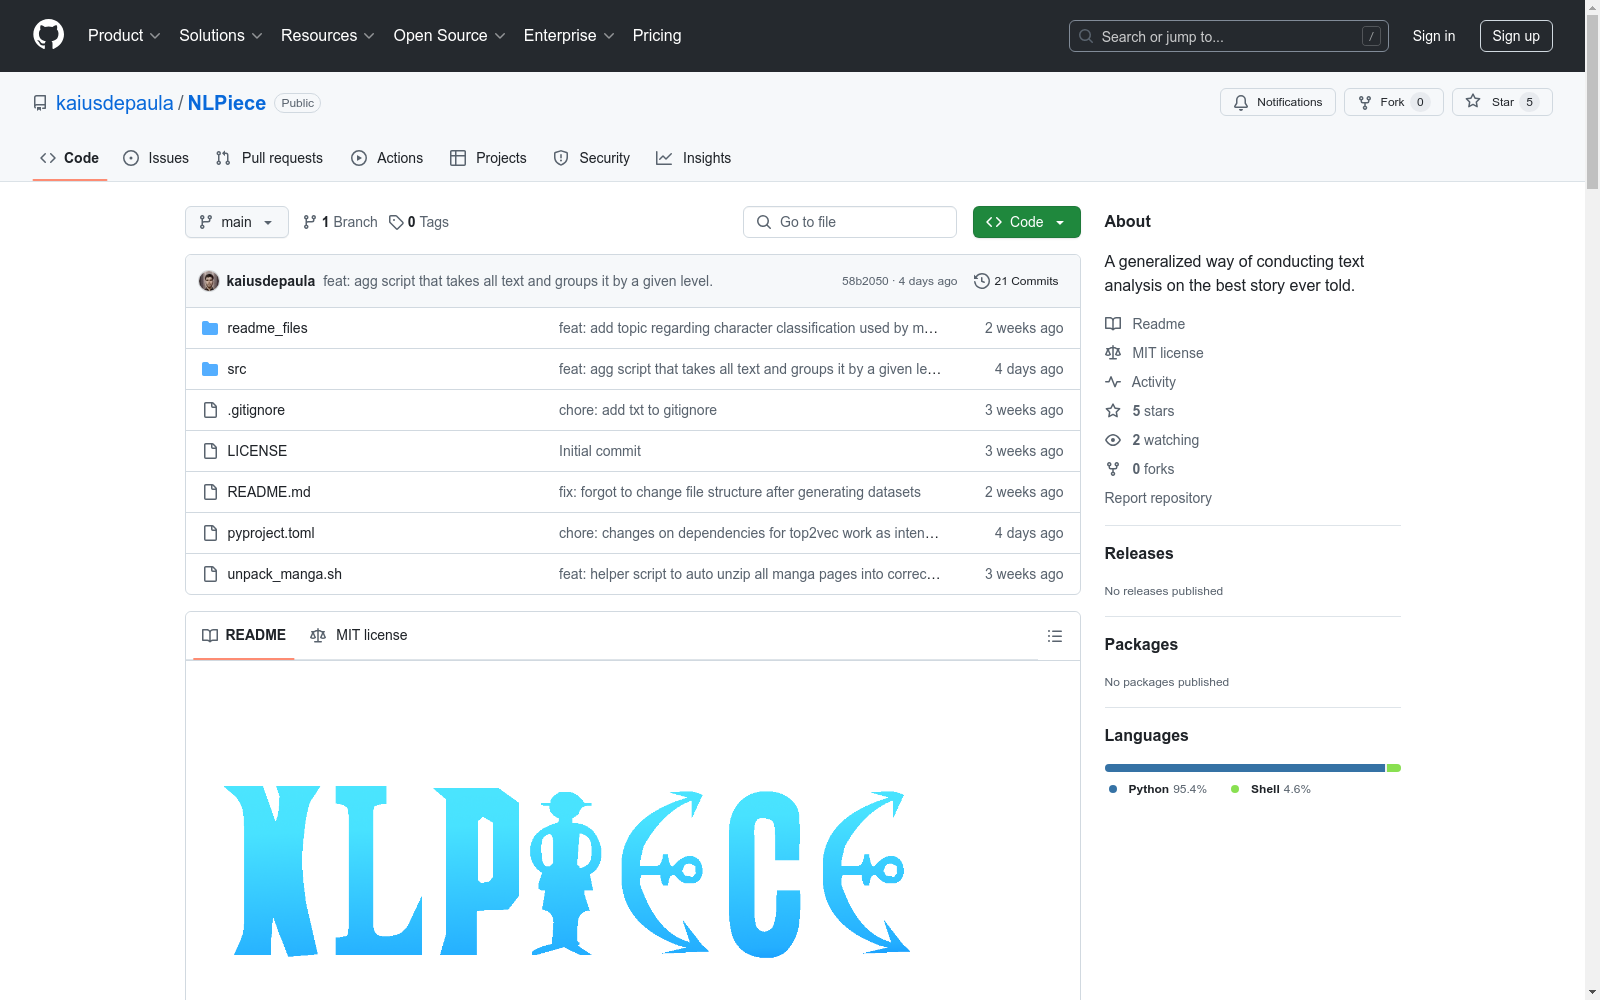The height and width of the screenshot is (1000, 1600).
Task: Click the NLPiece repository name link
Action: click(227, 103)
